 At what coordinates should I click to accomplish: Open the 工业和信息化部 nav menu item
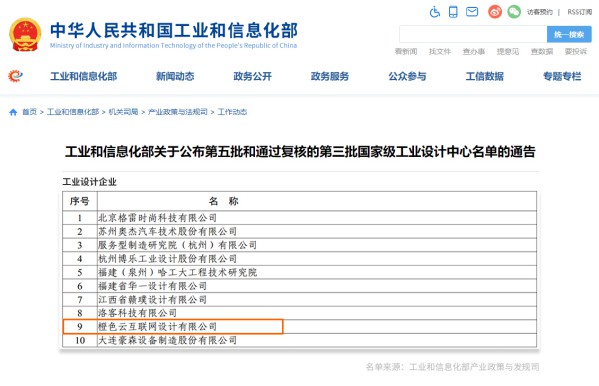(x=84, y=76)
